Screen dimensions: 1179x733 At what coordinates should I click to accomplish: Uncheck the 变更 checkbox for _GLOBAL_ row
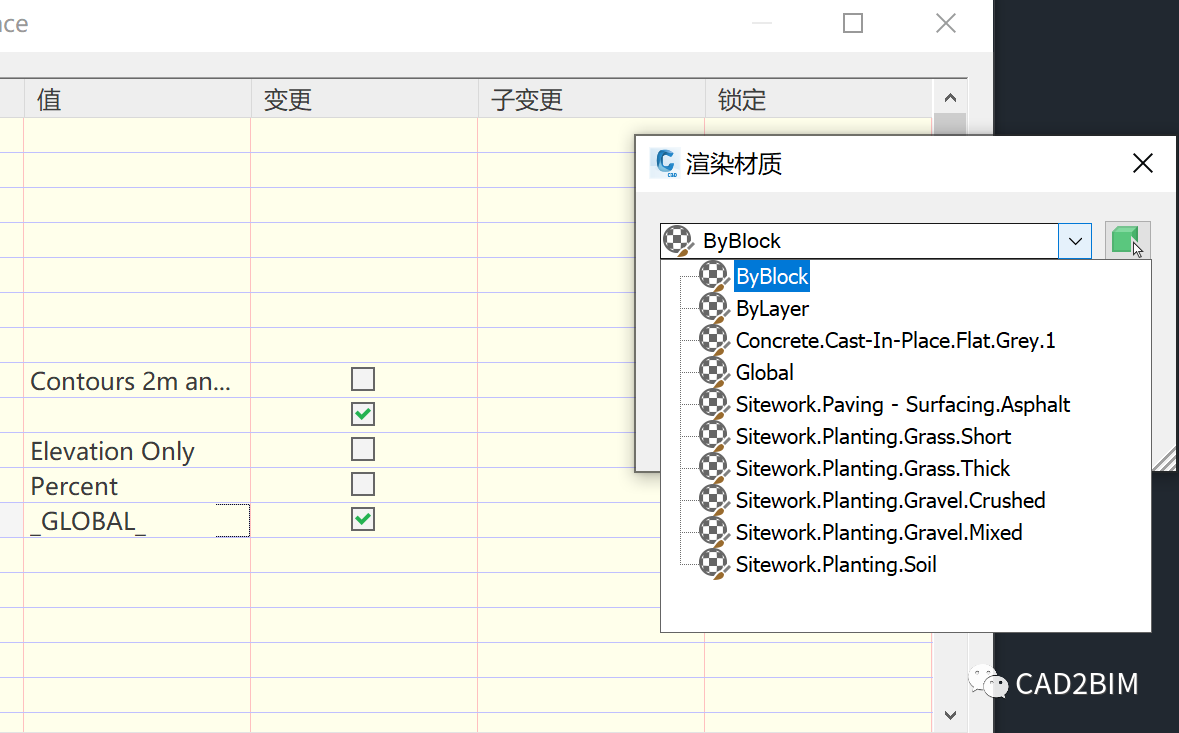363,519
